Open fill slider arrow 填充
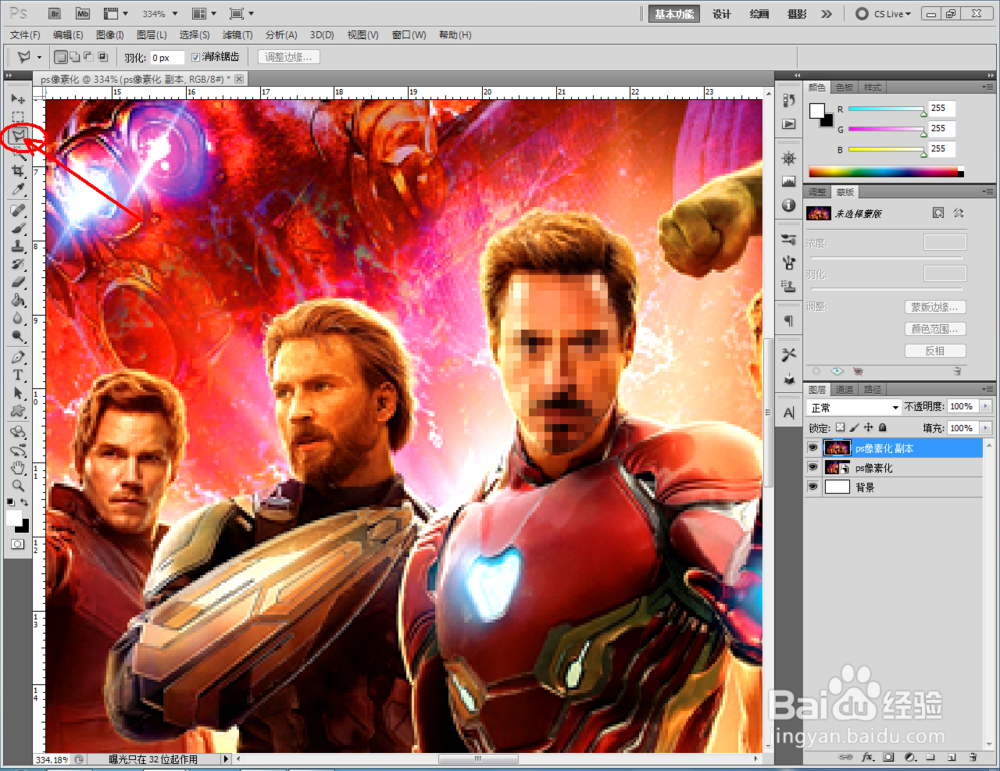 tap(986, 427)
